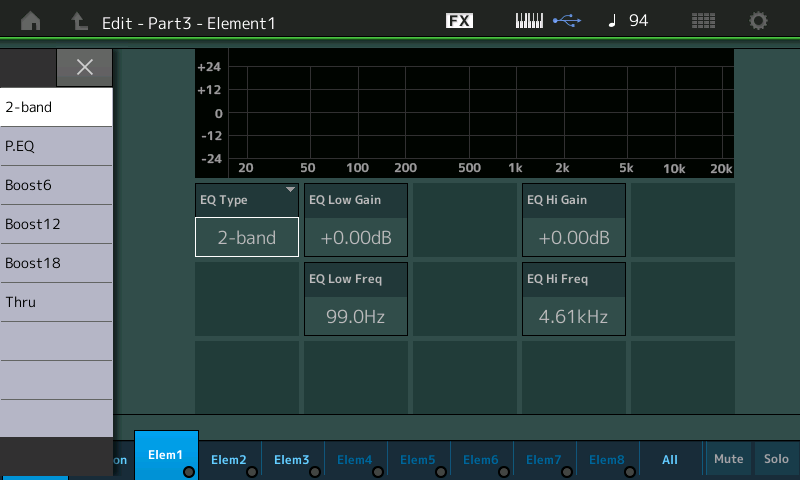Image resolution: width=800 pixels, height=480 pixels.
Task: Toggle Elem3 on/off indicator circle
Action: (315, 472)
